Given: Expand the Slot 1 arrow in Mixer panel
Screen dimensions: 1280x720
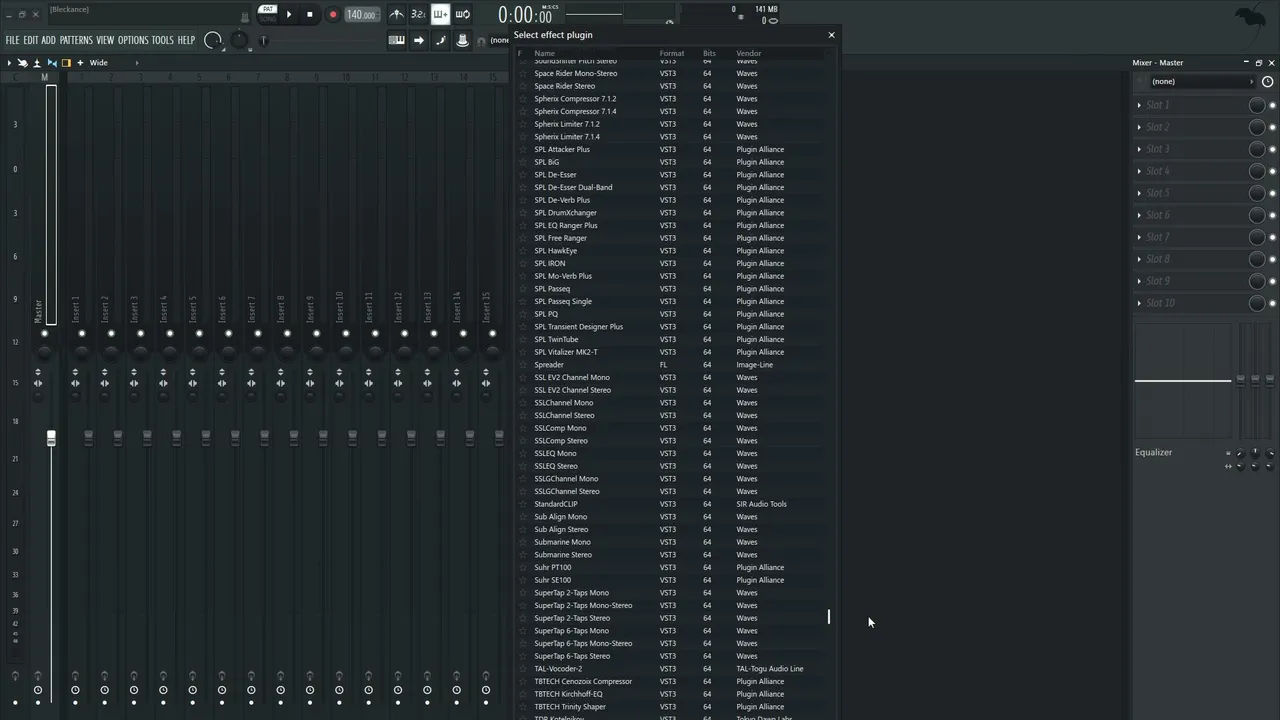Looking at the screenshot, I should [x=1139, y=105].
